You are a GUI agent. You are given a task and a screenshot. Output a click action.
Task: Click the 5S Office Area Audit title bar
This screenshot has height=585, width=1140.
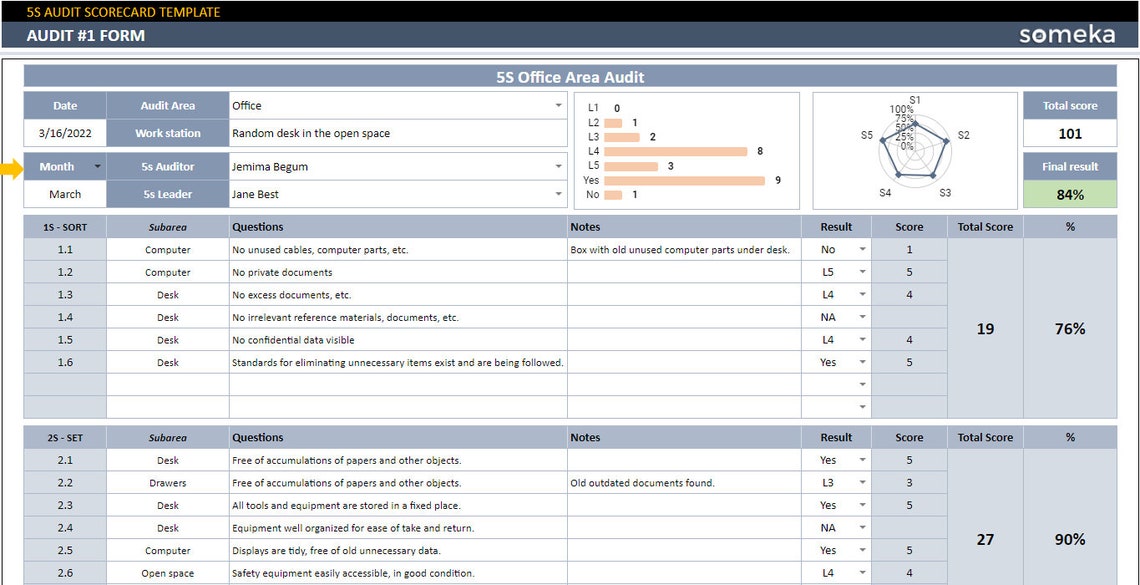pyautogui.click(x=570, y=77)
